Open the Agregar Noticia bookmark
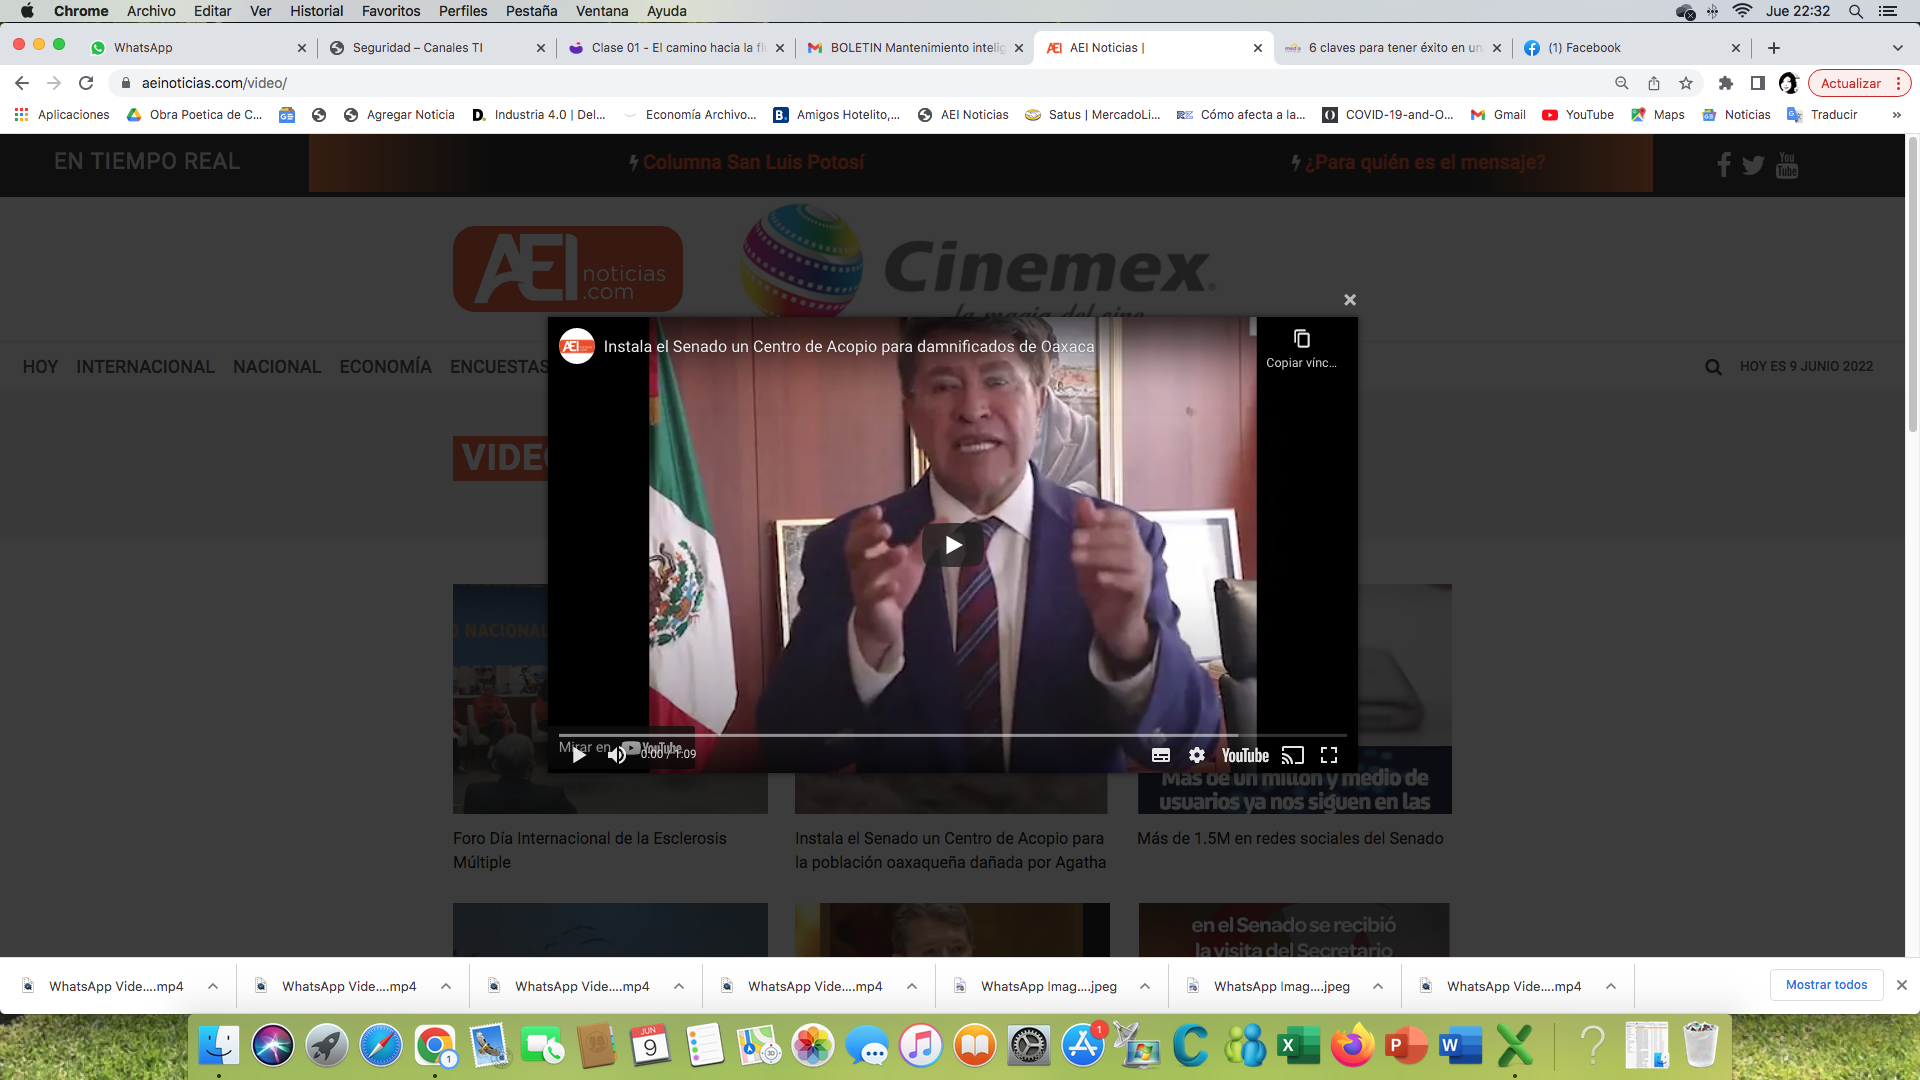1920x1080 pixels. point(399,115)
